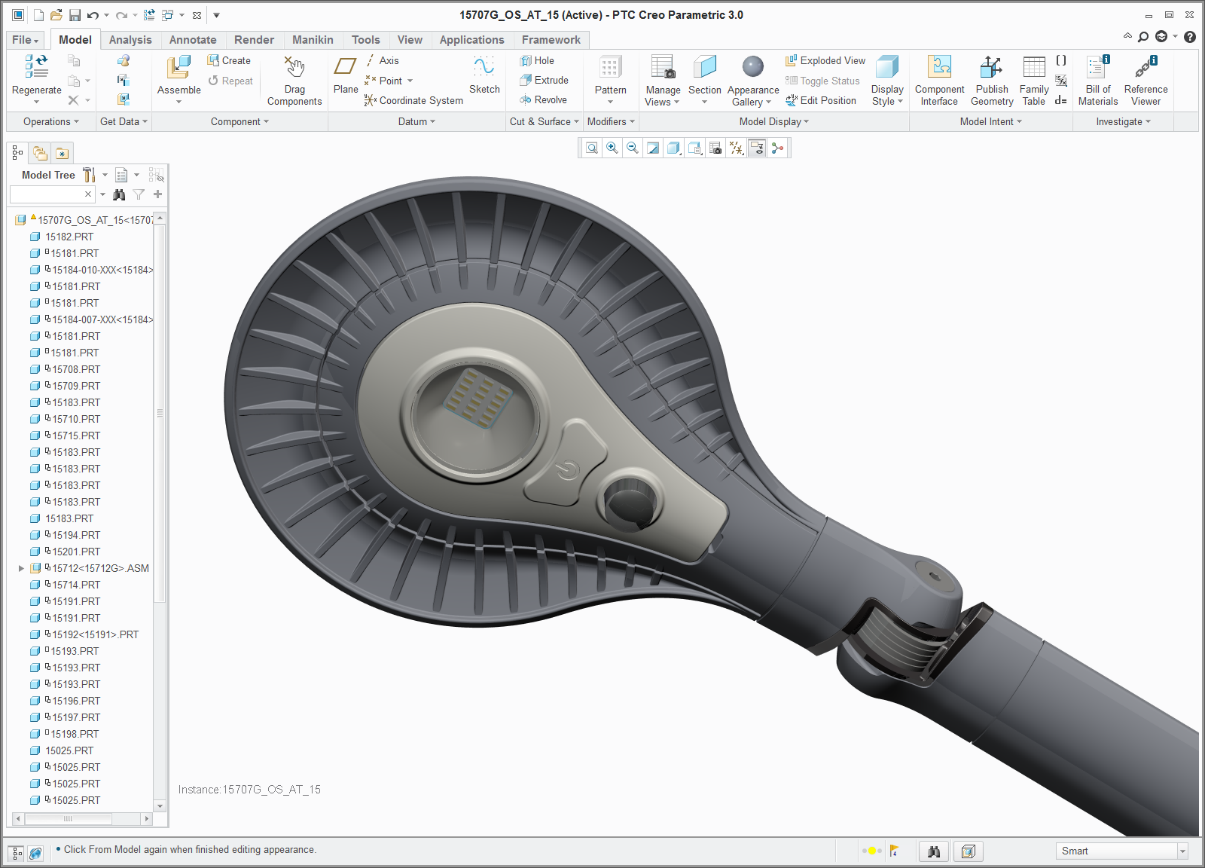Click the Publish Geometry icon

(x=991, y=80)
